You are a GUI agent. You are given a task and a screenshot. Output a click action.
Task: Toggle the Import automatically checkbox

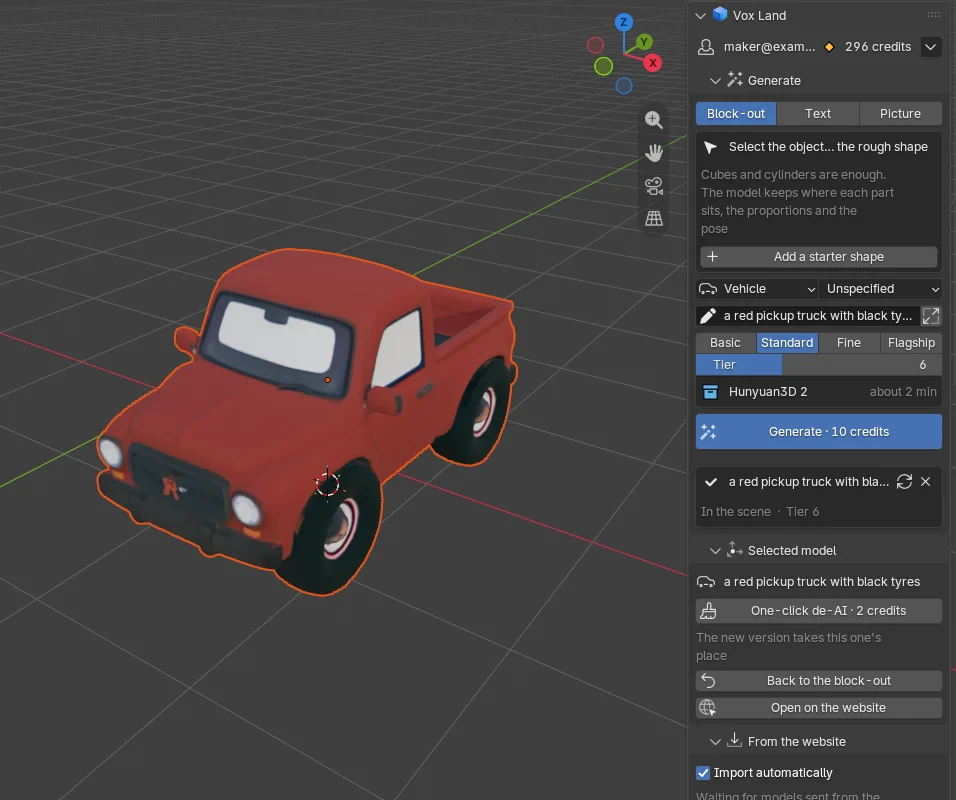tap(703, 773)
